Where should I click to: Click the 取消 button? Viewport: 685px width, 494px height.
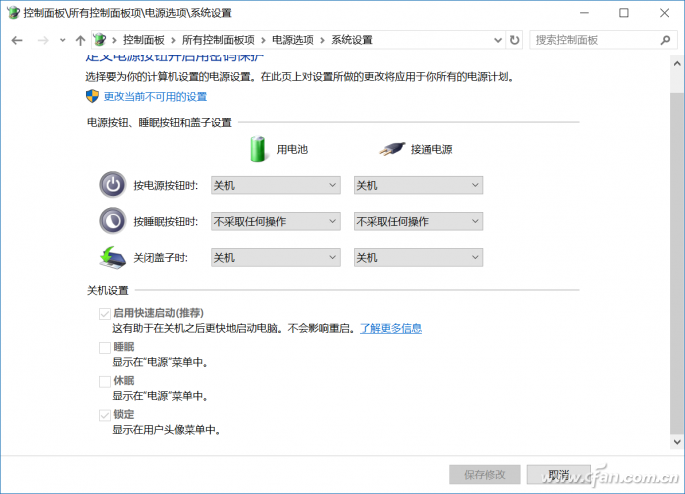click(x=559, y=474)
